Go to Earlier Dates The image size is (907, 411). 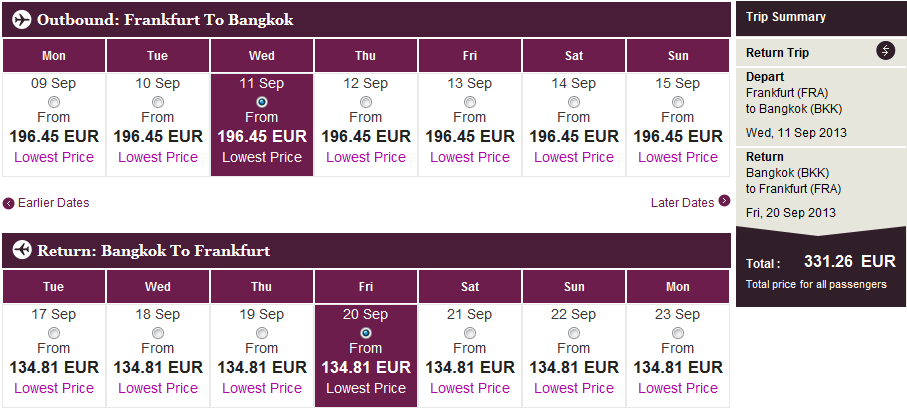53,203
